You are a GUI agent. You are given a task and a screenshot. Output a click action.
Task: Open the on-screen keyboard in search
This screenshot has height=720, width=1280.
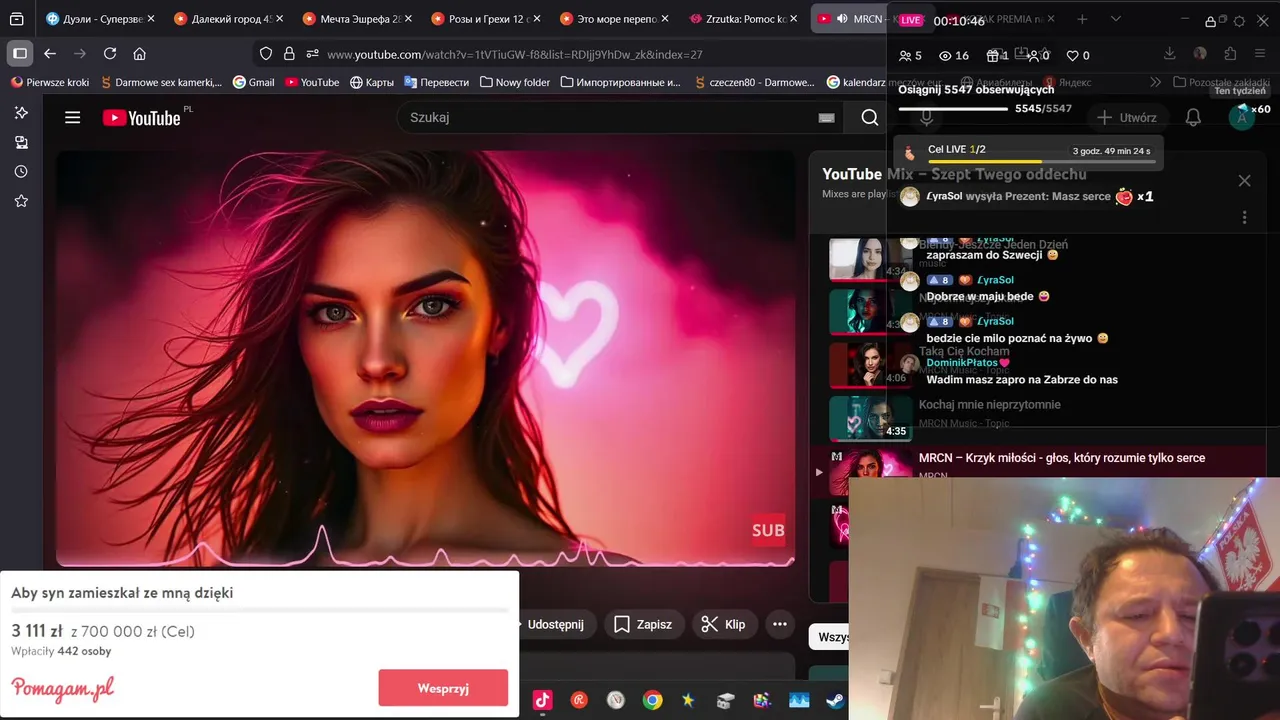[826, 118]
